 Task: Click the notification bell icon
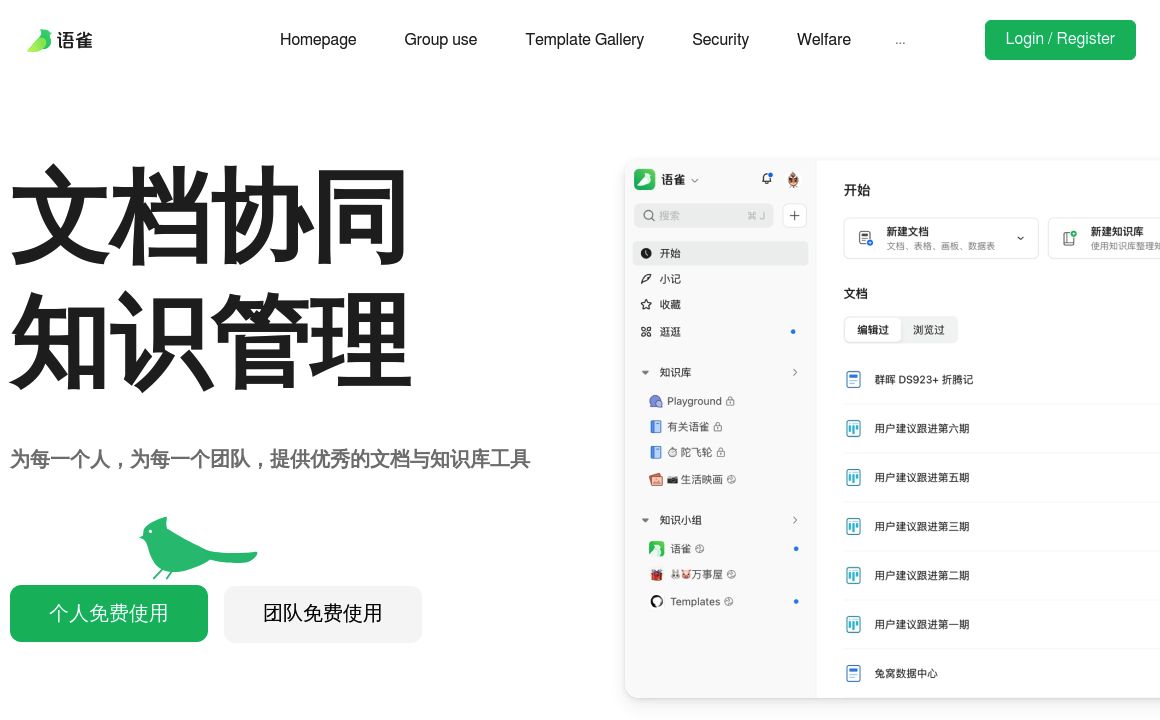click(x=767, y=179)
